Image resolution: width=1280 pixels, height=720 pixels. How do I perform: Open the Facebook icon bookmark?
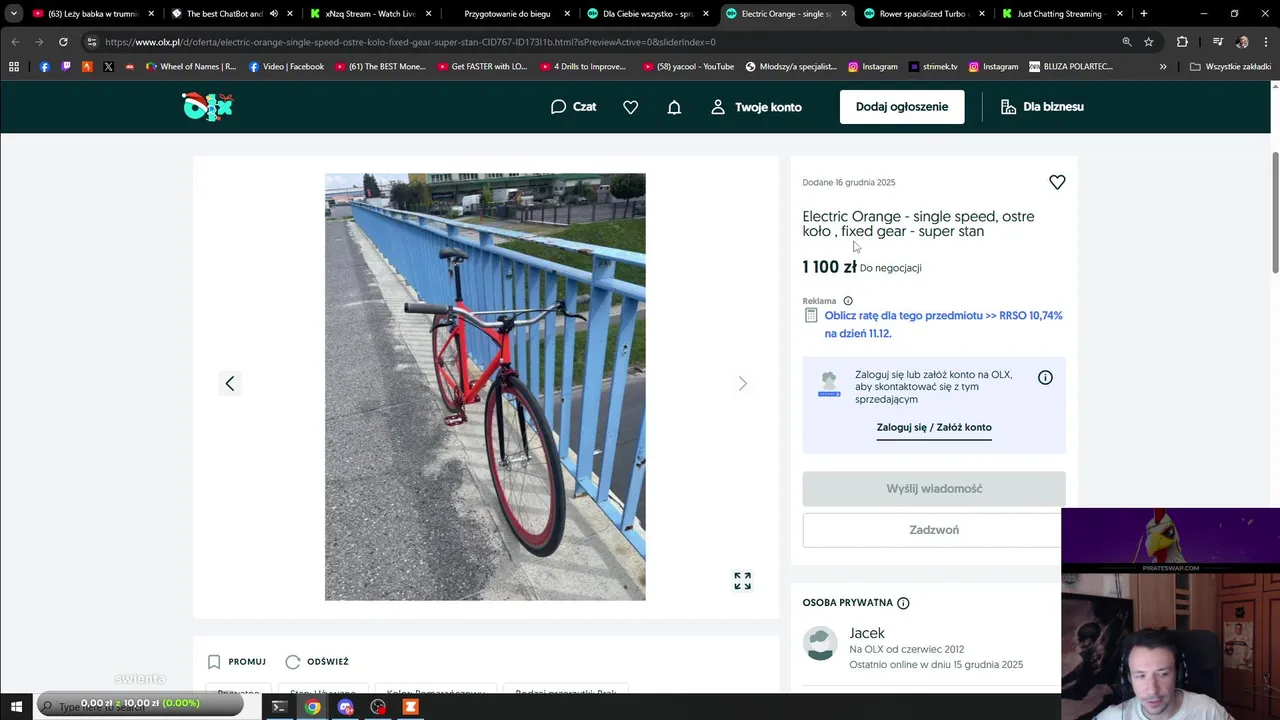coord(44,67)
